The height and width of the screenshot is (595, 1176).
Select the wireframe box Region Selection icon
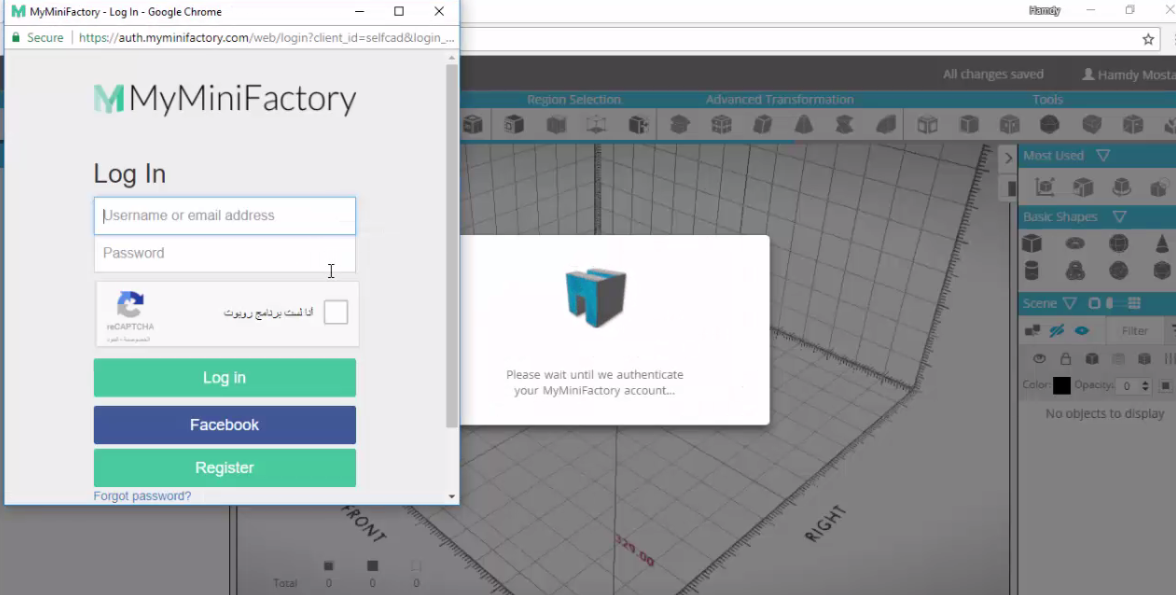click(597, 124)
